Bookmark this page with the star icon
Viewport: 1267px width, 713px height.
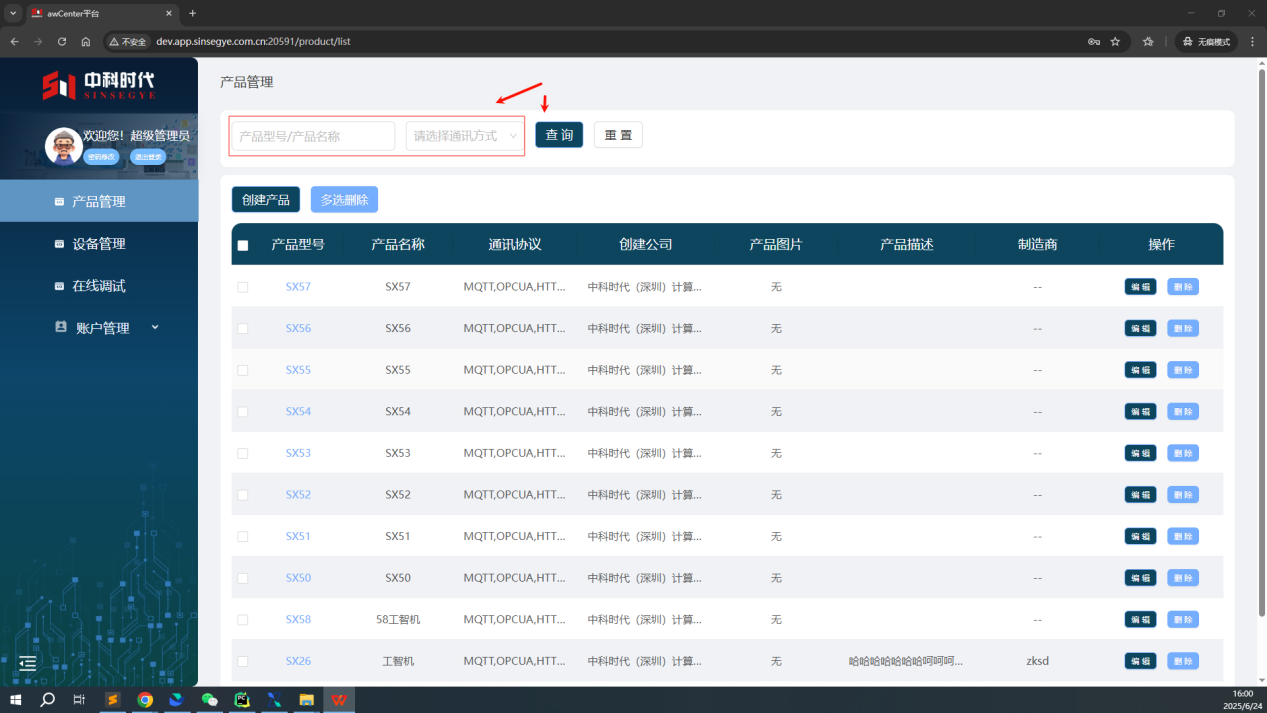1115,42
